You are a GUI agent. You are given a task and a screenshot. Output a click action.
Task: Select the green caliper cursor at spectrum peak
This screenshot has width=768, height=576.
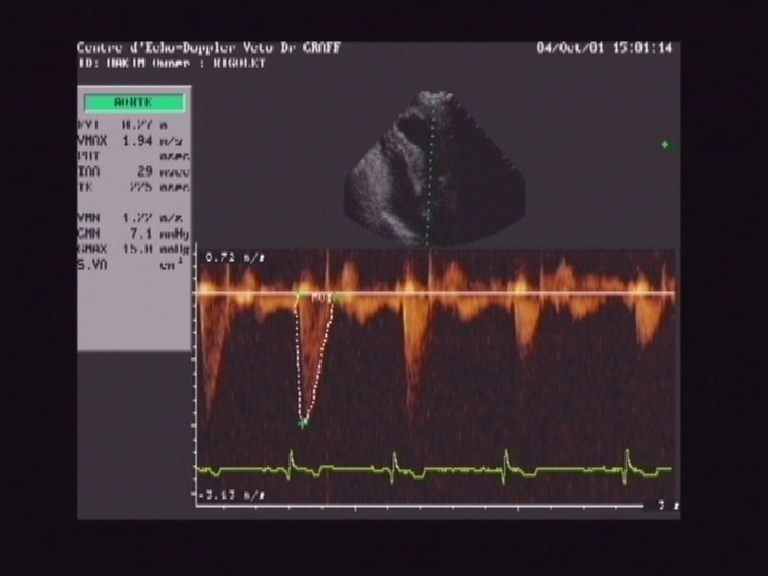304,422
